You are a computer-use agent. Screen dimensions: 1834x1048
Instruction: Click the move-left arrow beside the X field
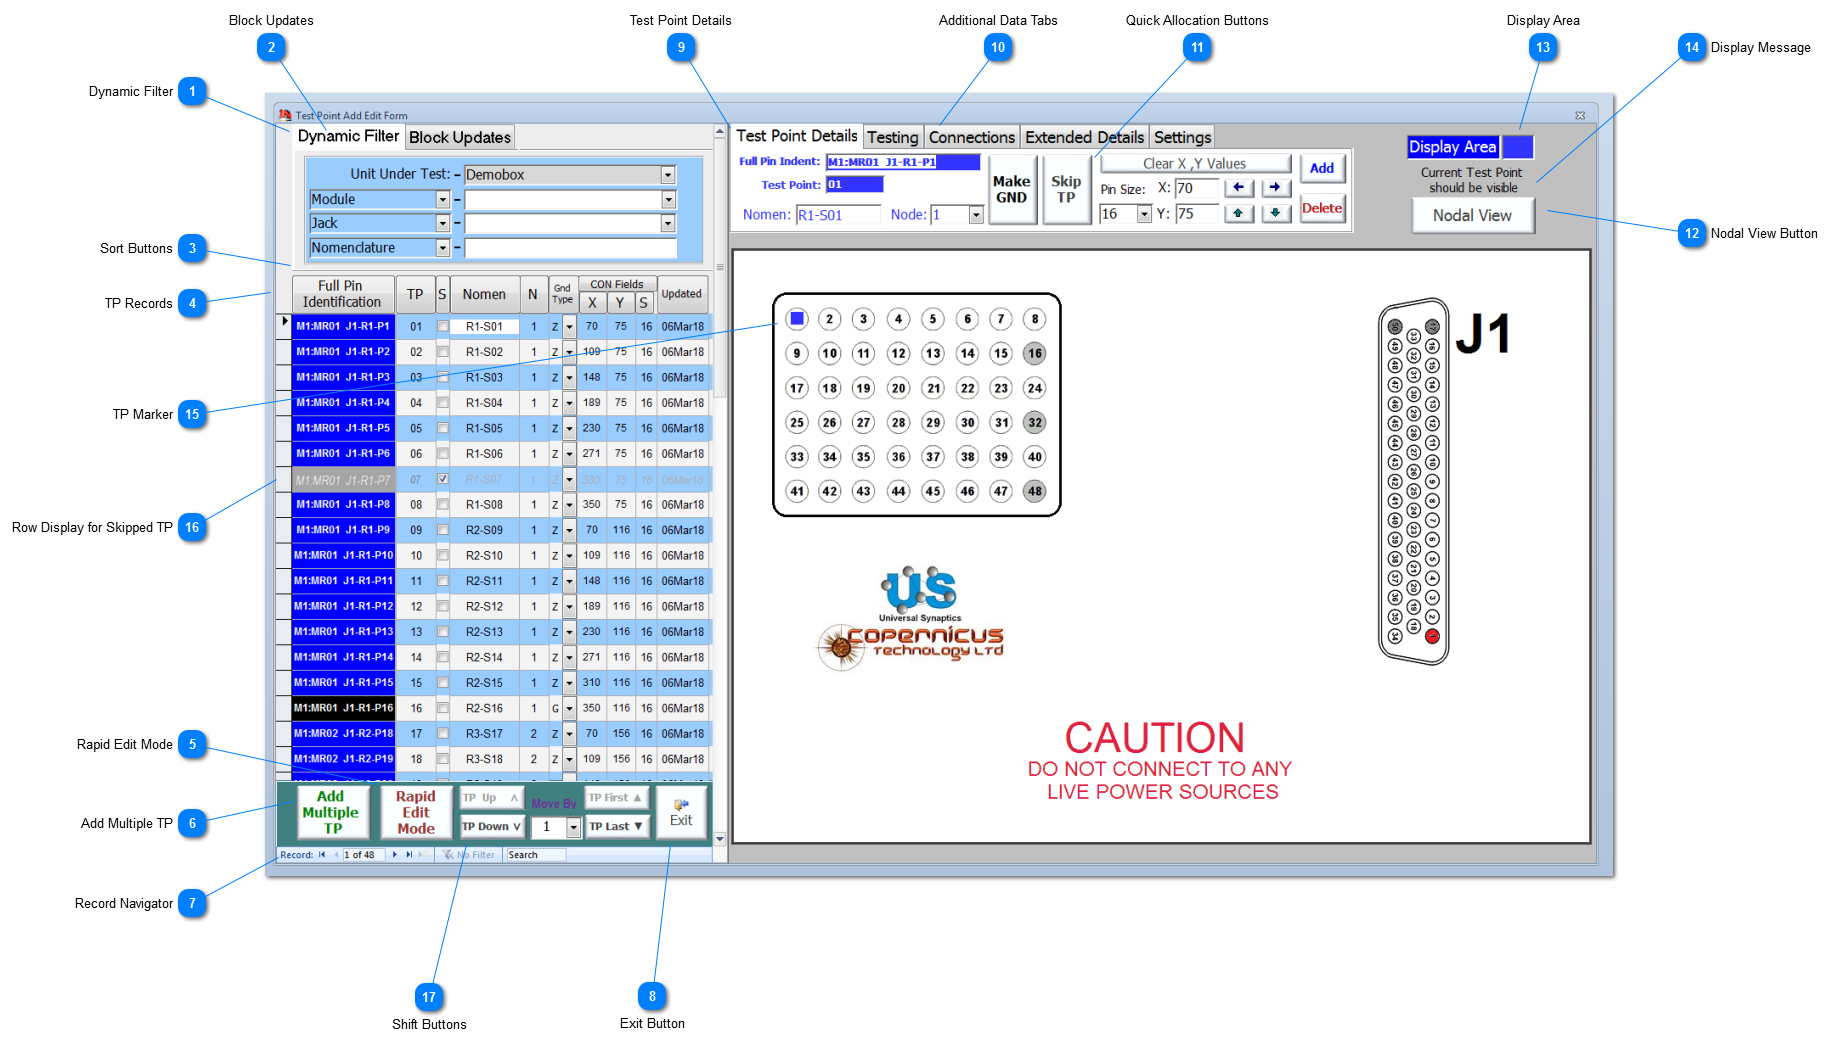point(1238,188)
